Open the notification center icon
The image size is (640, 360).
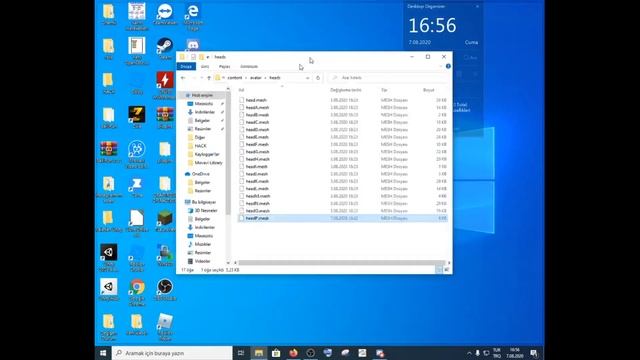click(x=533, y=353)
